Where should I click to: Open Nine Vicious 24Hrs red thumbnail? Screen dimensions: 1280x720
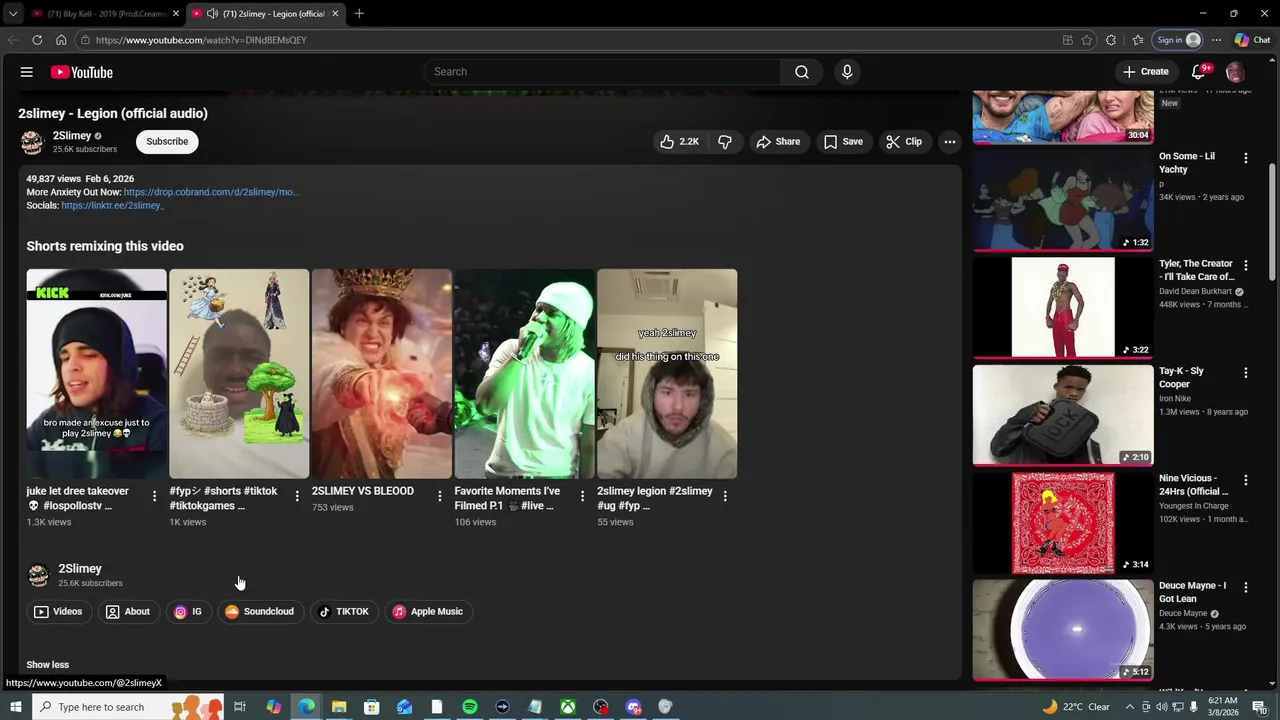pos(1063,523)
